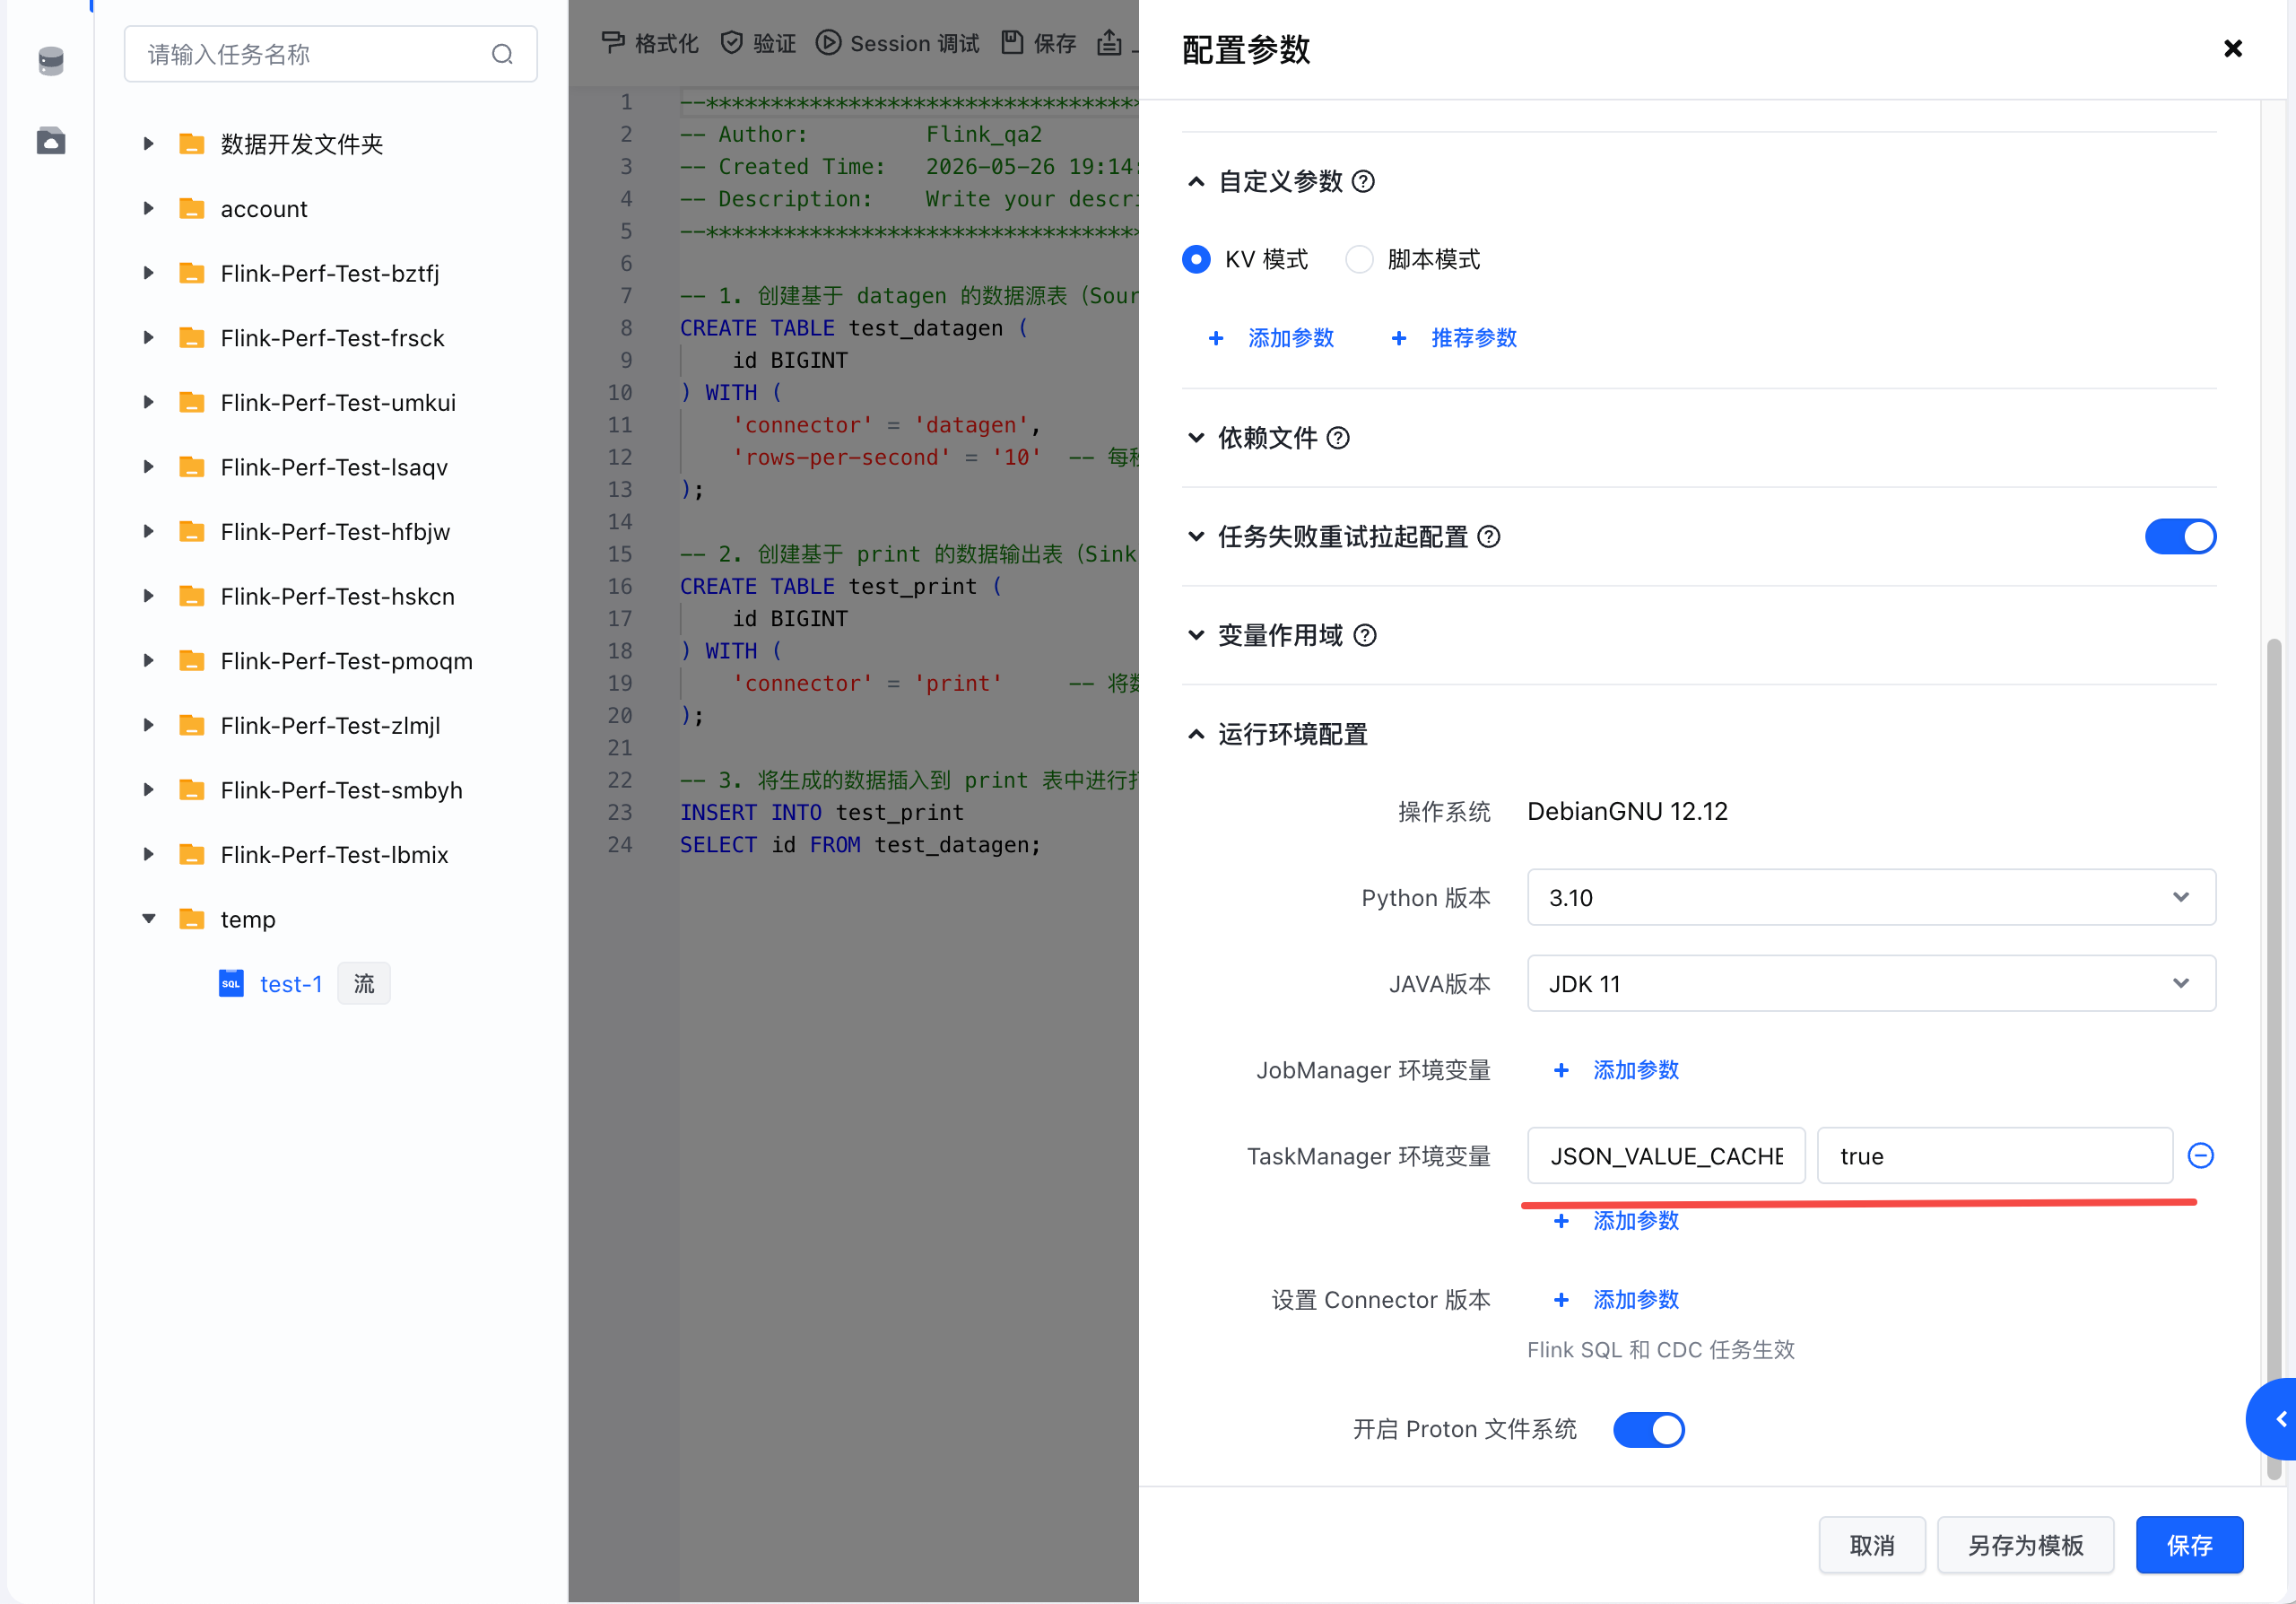2296x1604 pixels.
Task: Collapse the 自定义参数 section
Action: tap(1196, 182)
